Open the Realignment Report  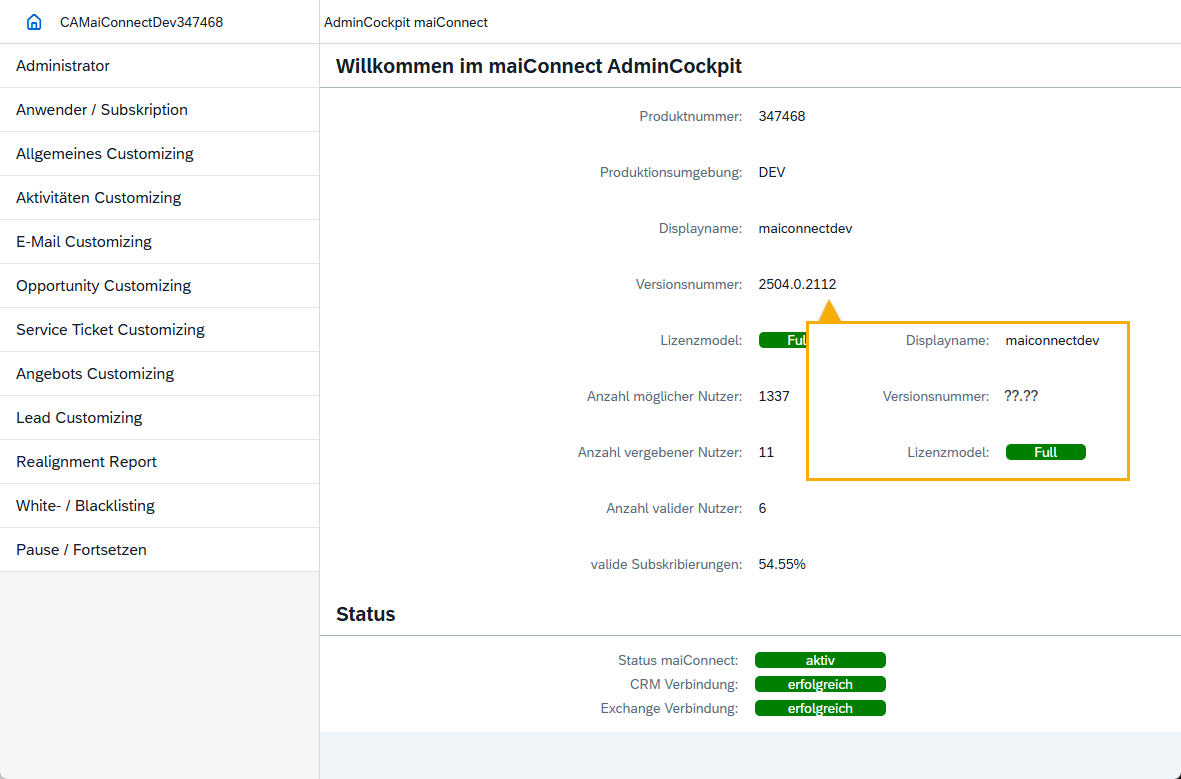(87, 462)
